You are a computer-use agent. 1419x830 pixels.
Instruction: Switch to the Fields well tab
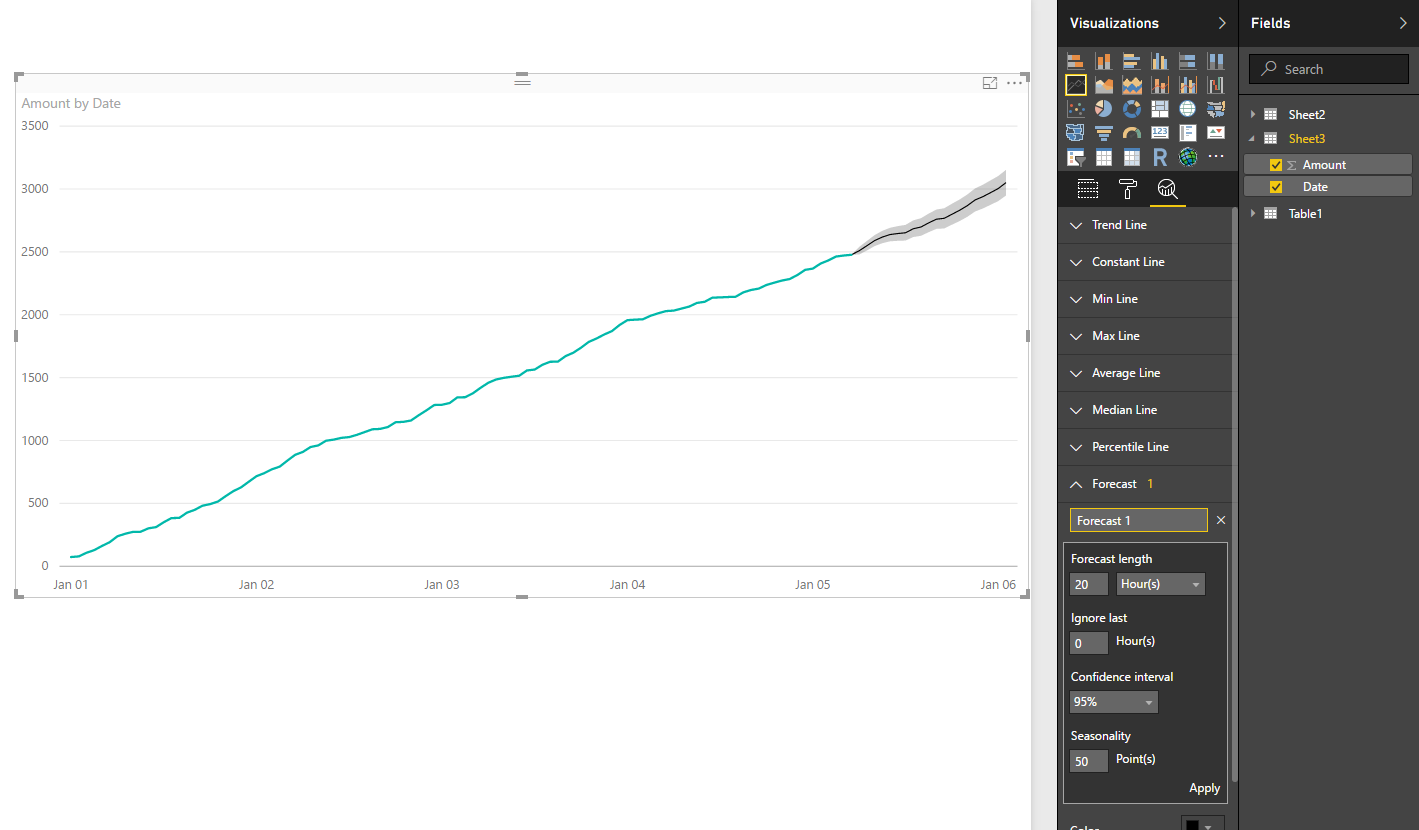point(1088,188)
